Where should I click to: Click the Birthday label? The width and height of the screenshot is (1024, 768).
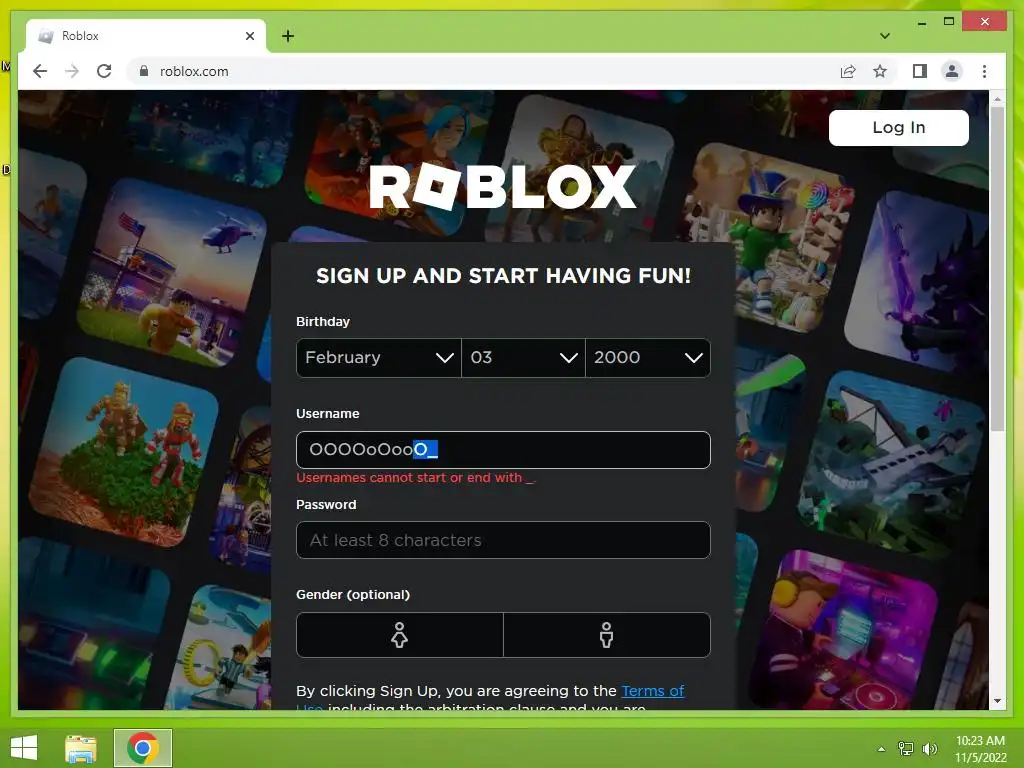coord(323,321)
